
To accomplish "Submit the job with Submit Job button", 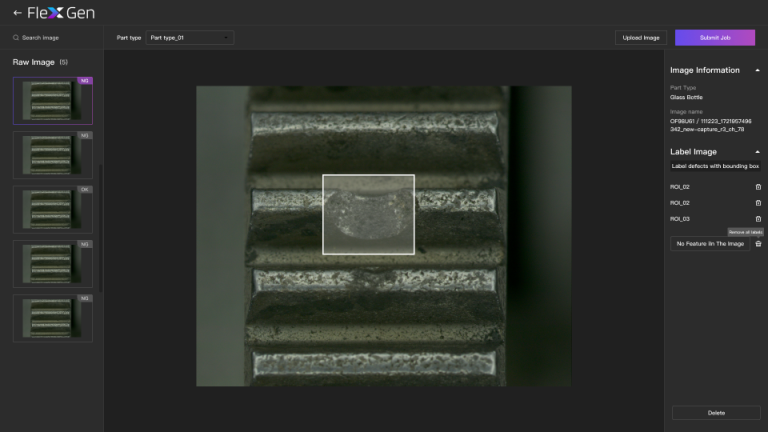I will (714, 38).
